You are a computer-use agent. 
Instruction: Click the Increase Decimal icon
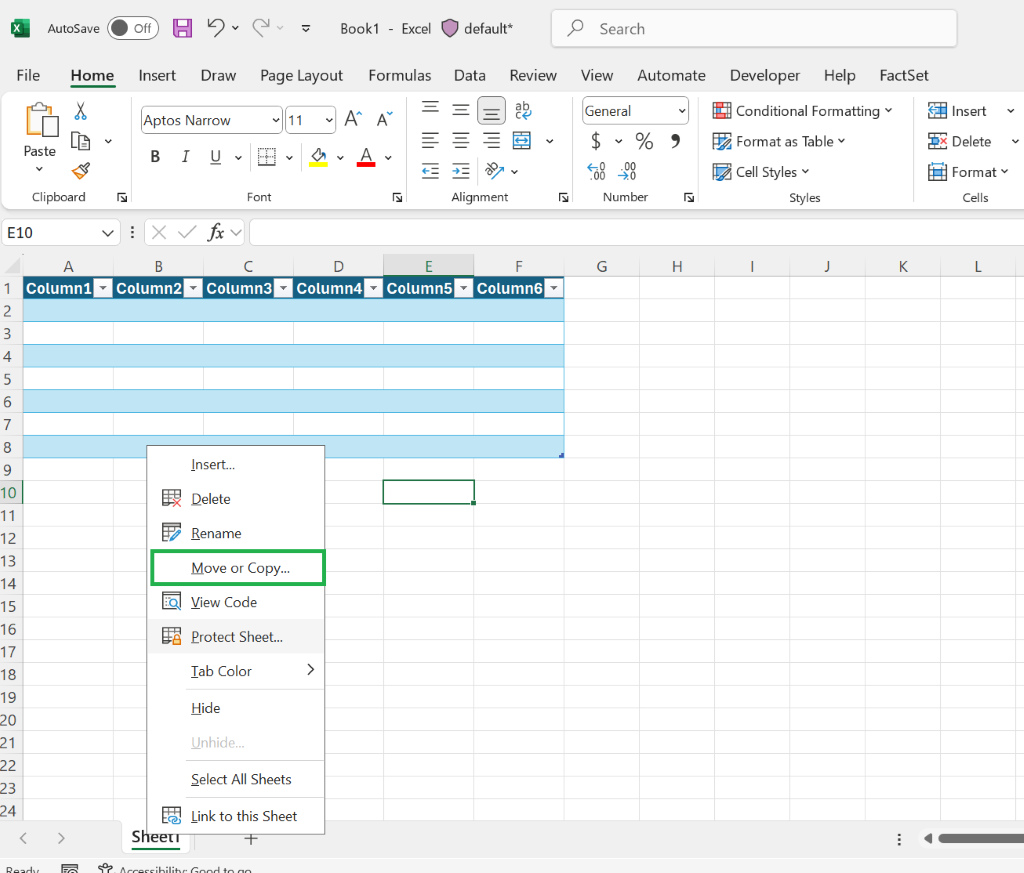pos(595,171)
